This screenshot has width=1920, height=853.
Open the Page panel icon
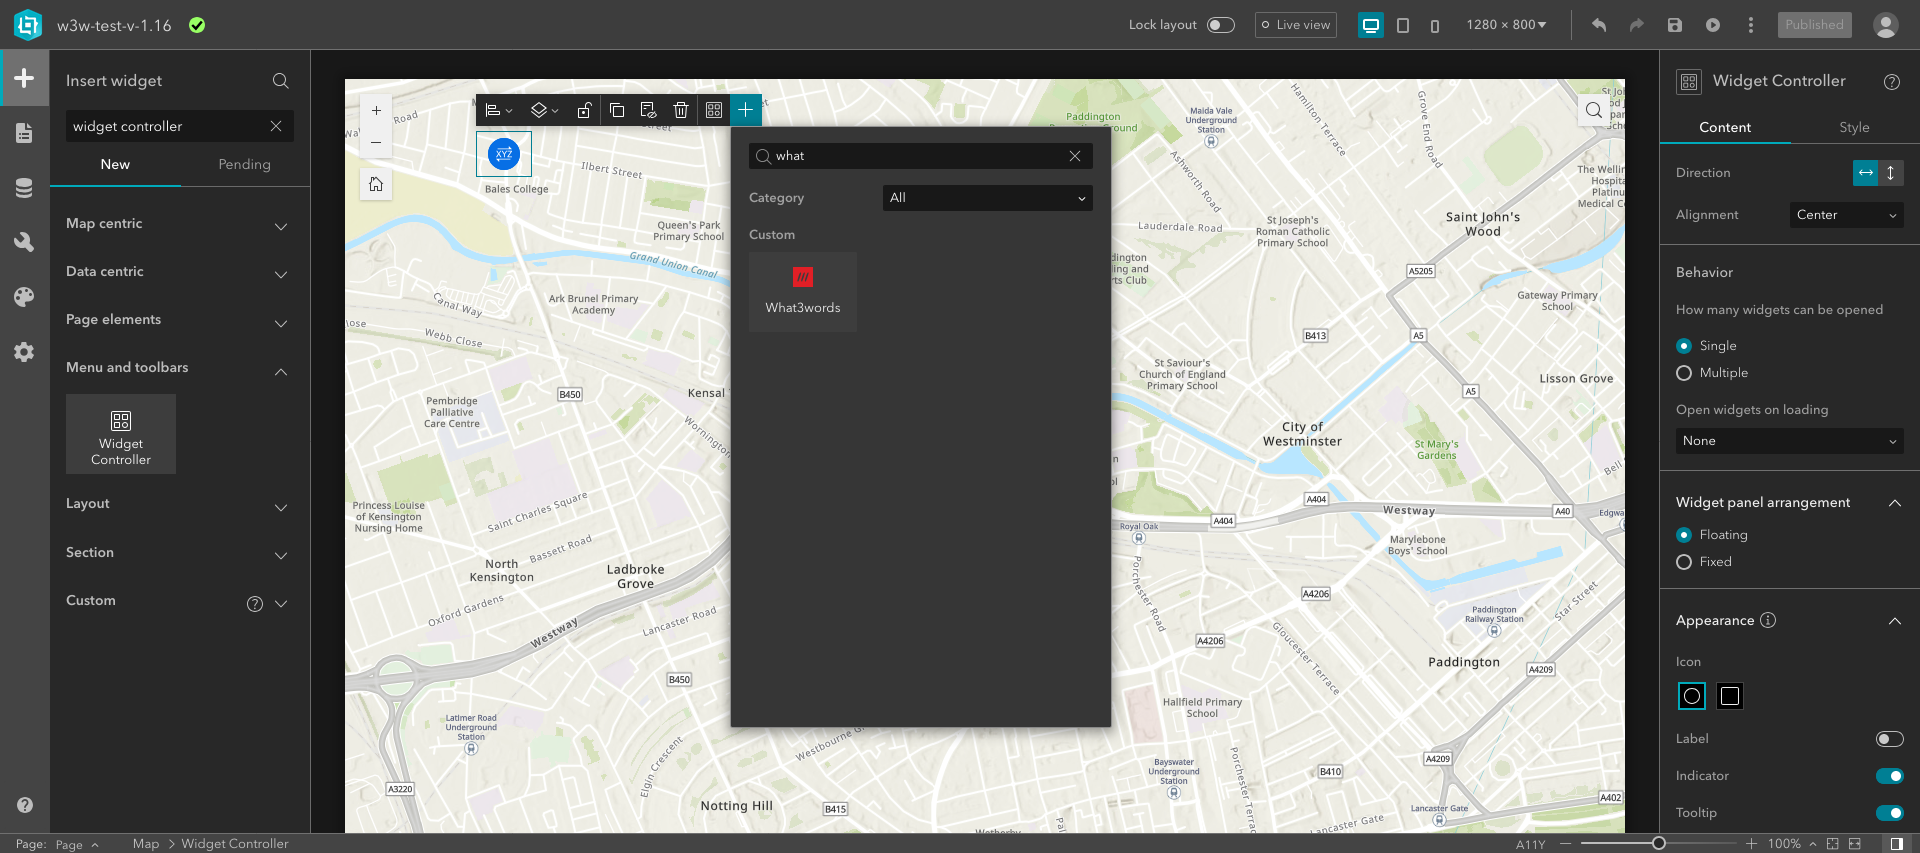click(x=24, y=133)
